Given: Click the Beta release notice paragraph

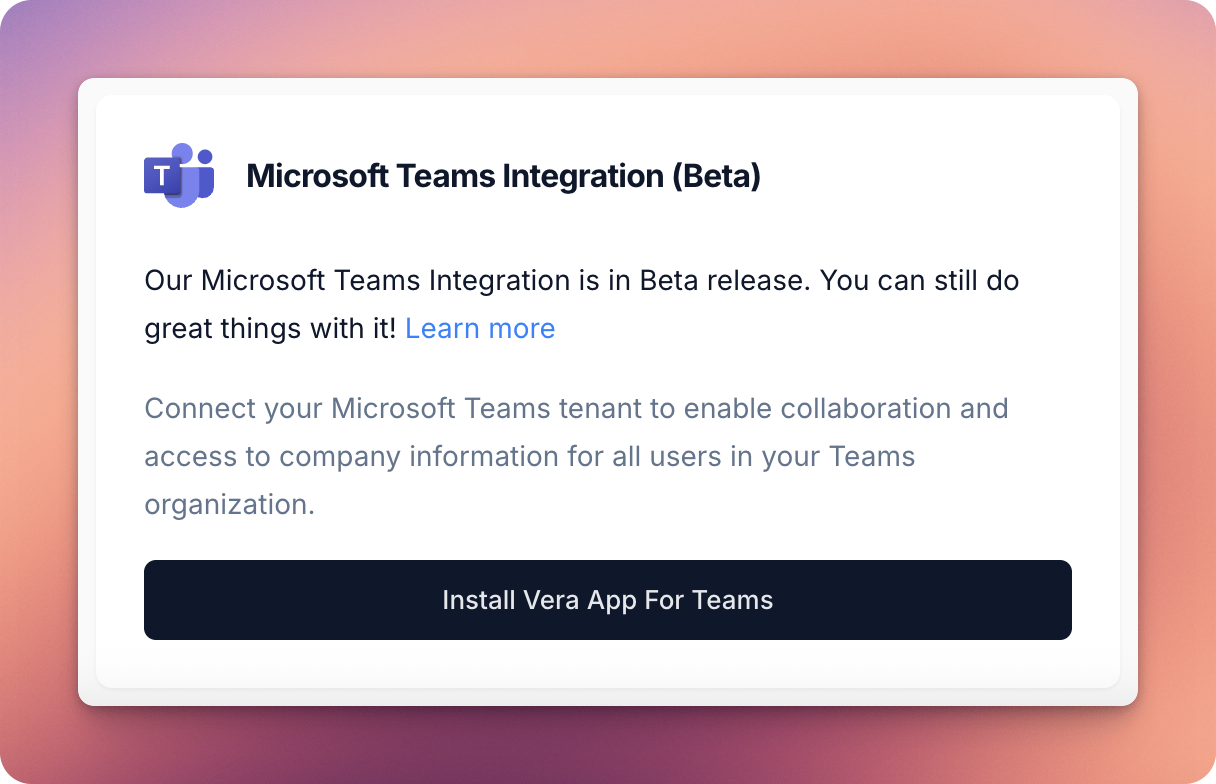Looking at the screenshot, I should coord(582,304).
